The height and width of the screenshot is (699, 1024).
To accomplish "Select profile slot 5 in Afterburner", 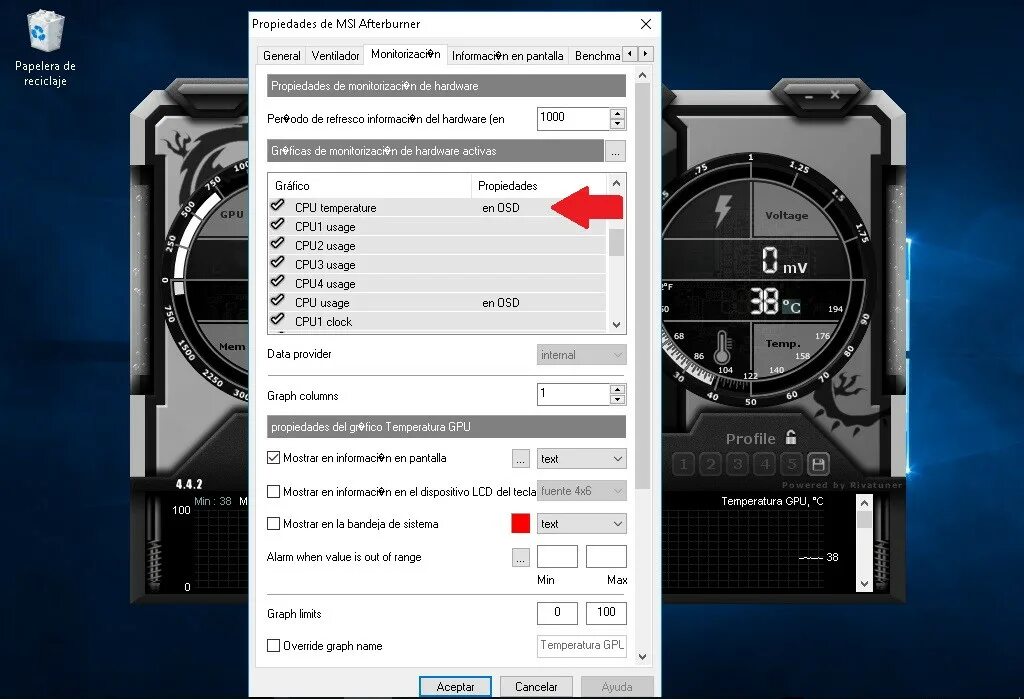I will pos(792,464).
